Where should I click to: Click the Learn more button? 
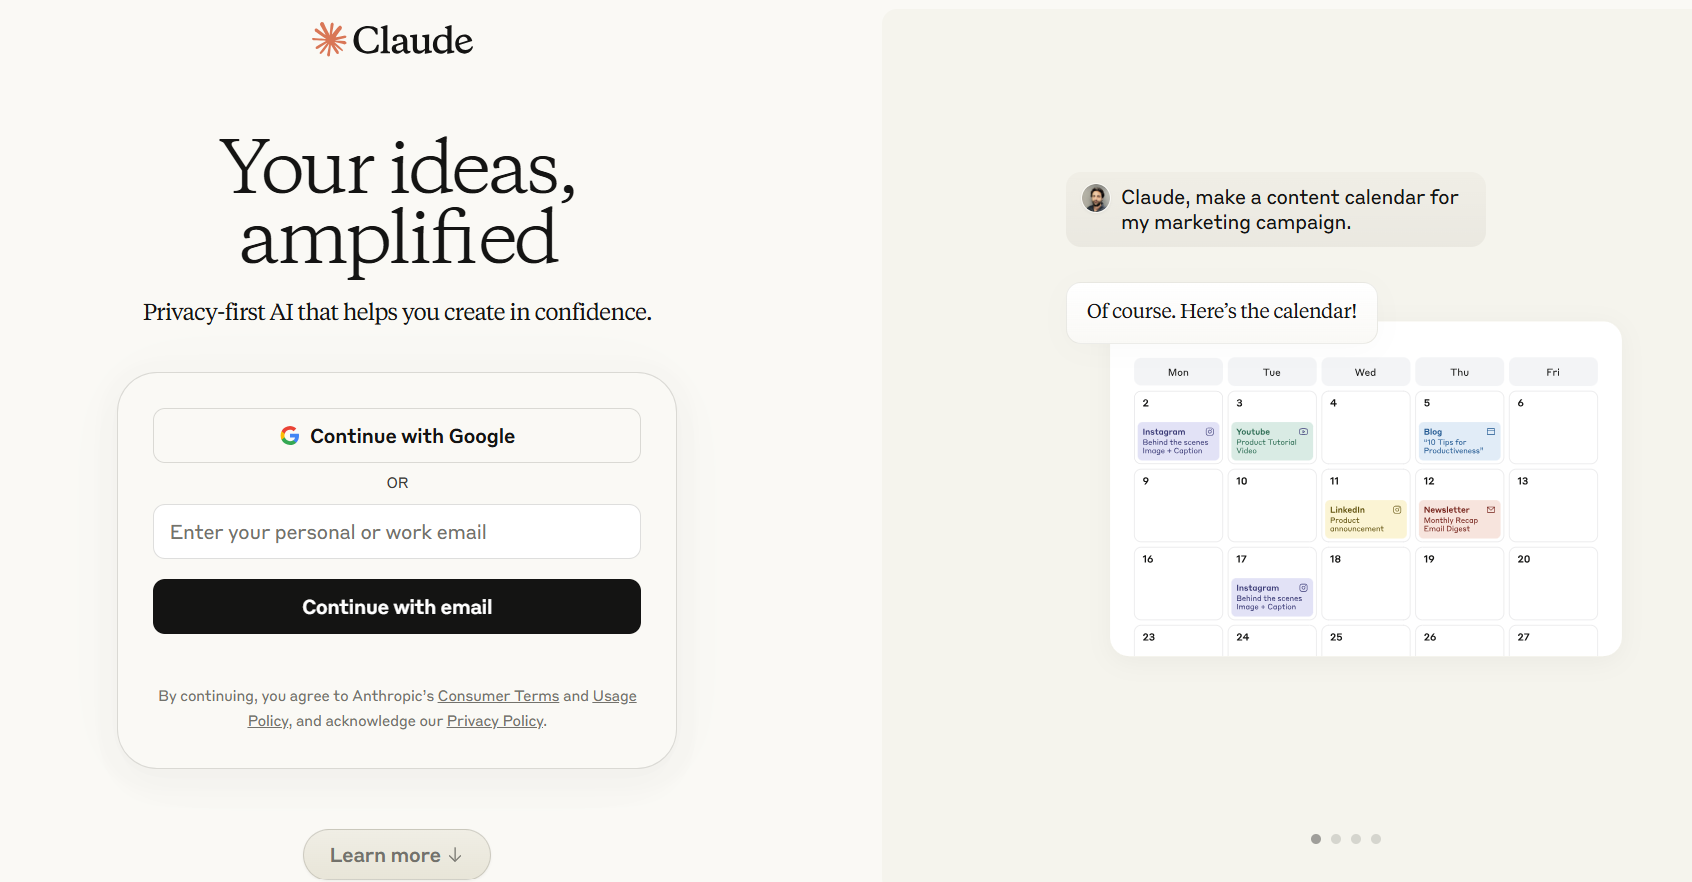click(397, 855)
